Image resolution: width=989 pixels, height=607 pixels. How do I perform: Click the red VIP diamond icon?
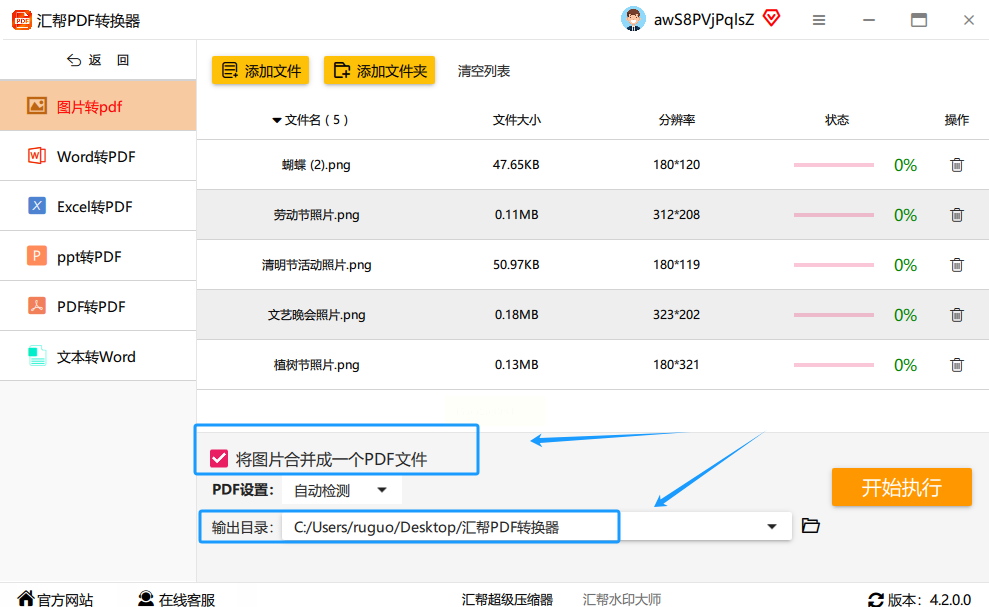tap(771, 18)
